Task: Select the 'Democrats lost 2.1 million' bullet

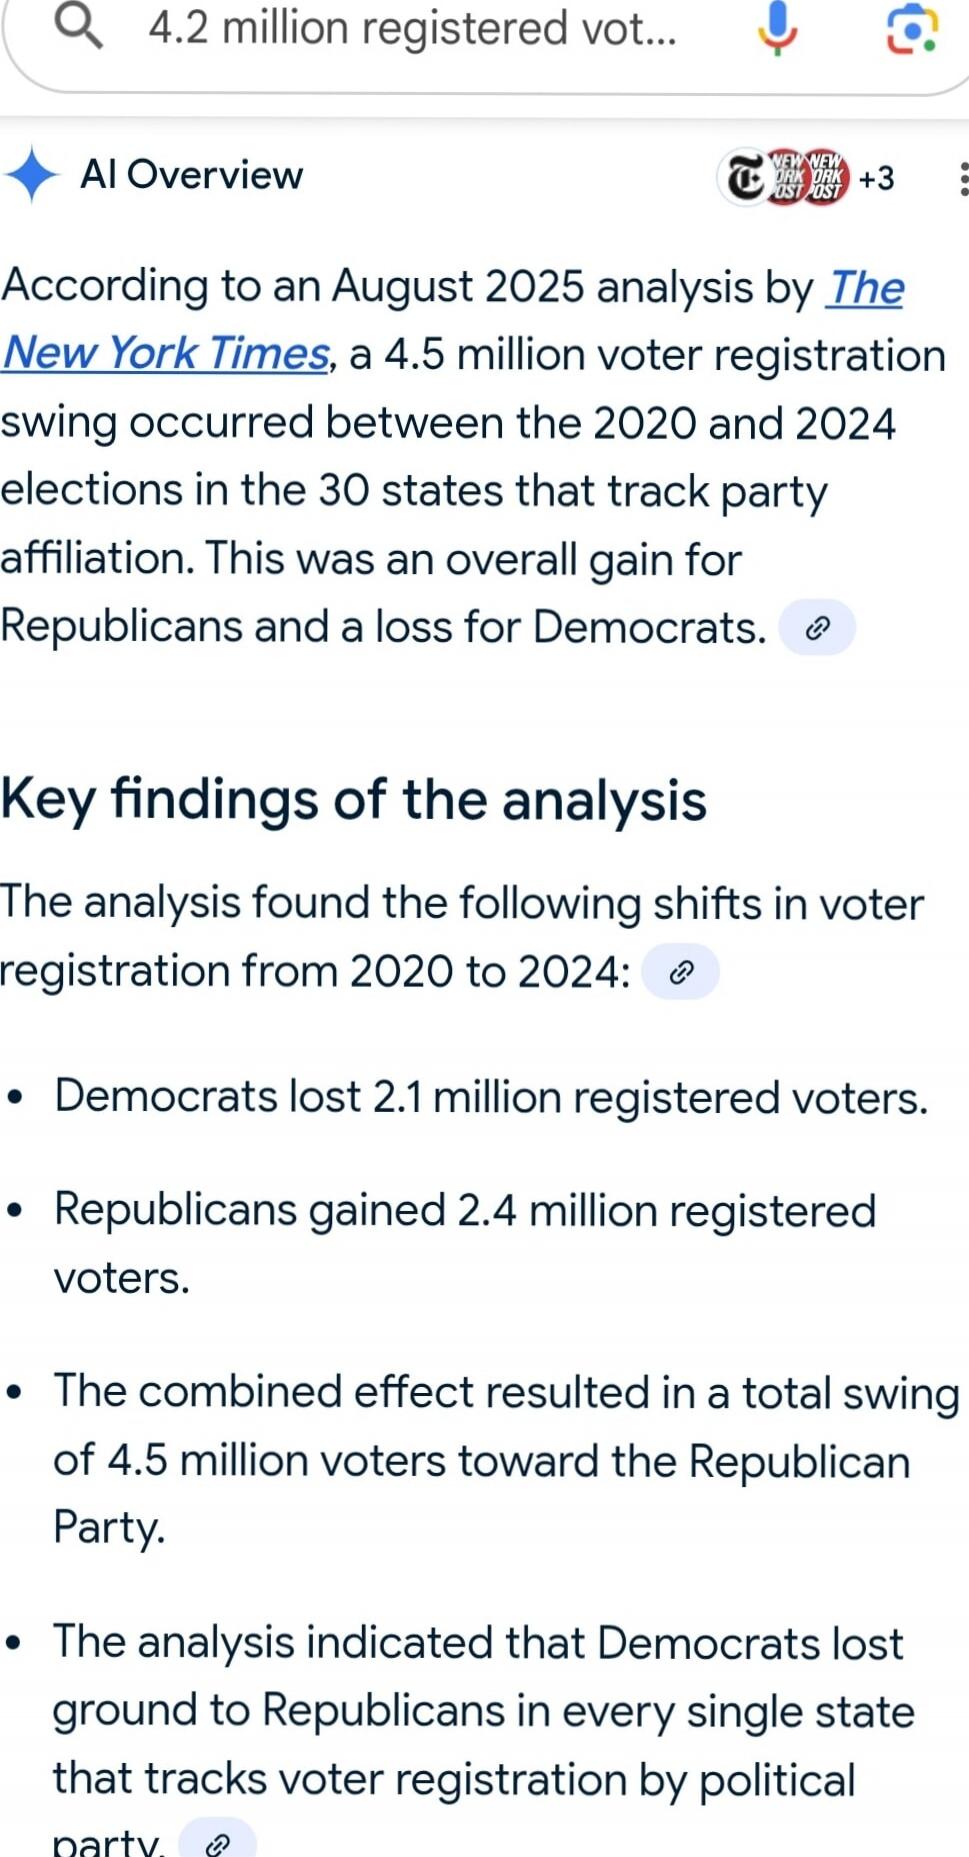Action: coord(491,1097)
